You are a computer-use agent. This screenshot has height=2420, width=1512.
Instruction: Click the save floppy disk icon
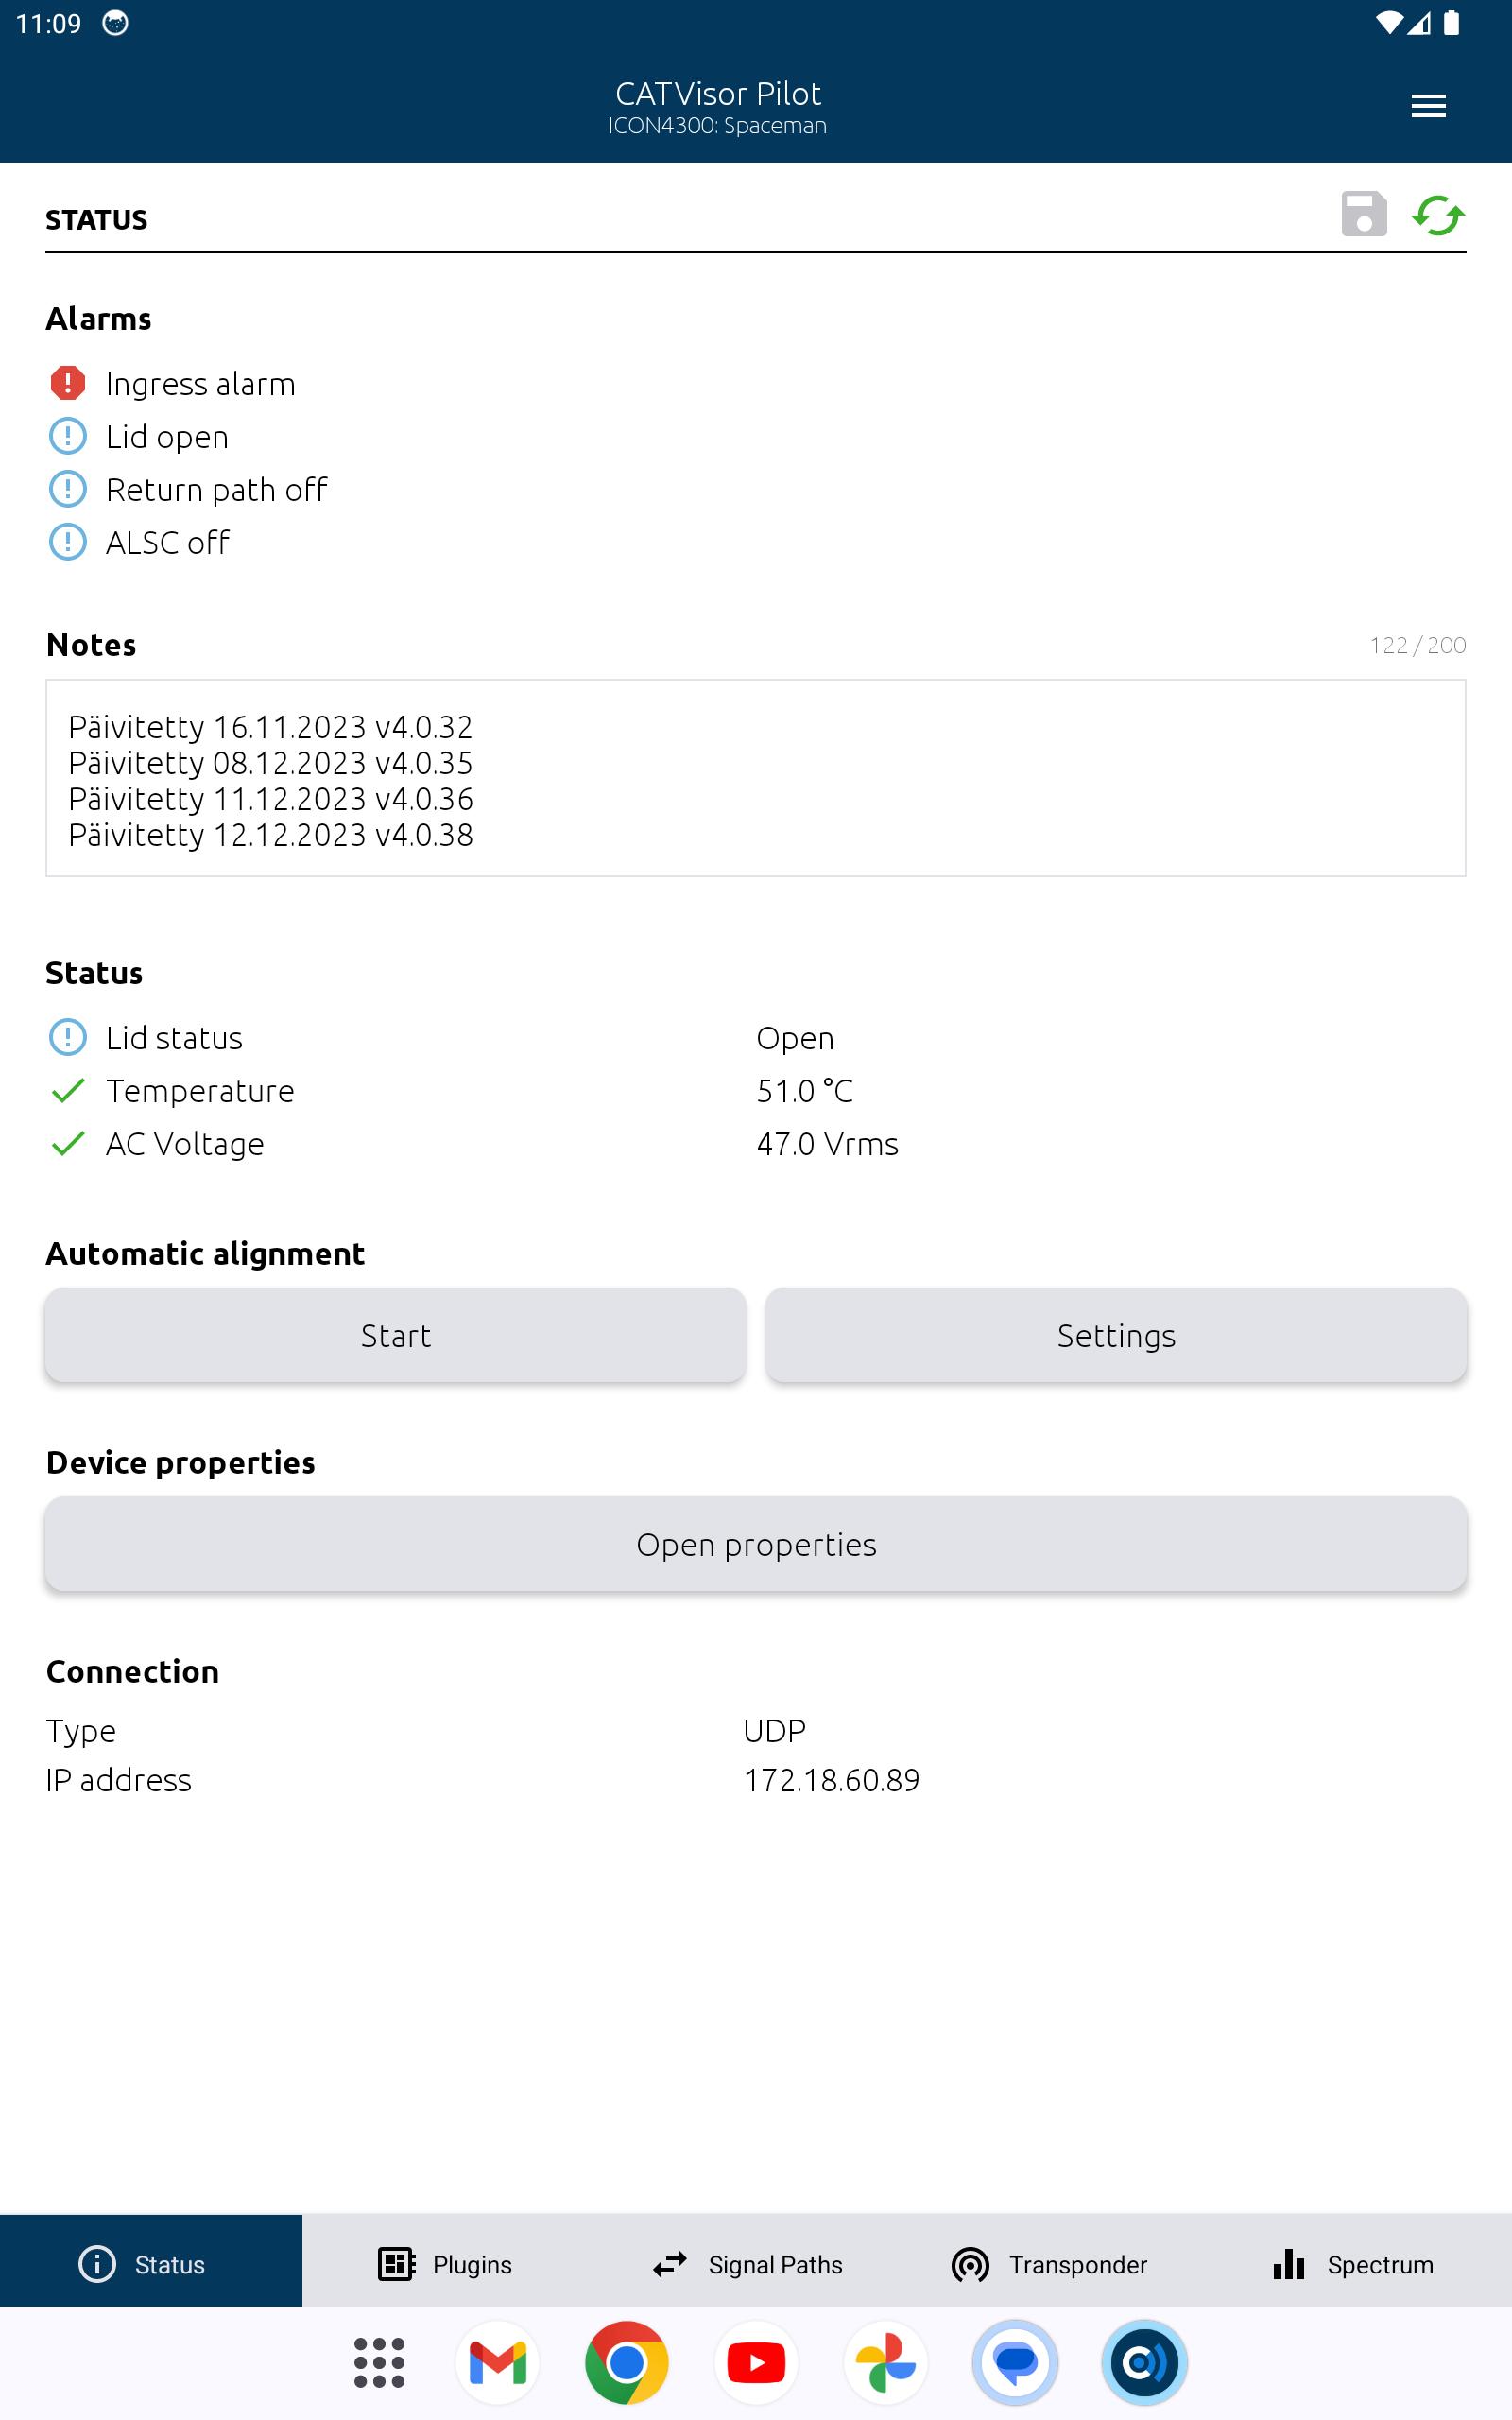pyautogui.click(x=1364, y=214)
